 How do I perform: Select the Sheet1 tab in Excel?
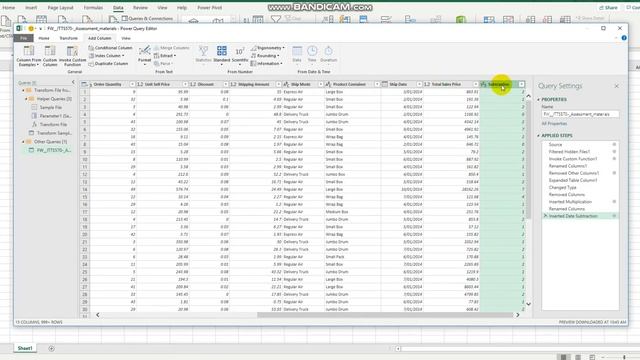pos(24,348)
